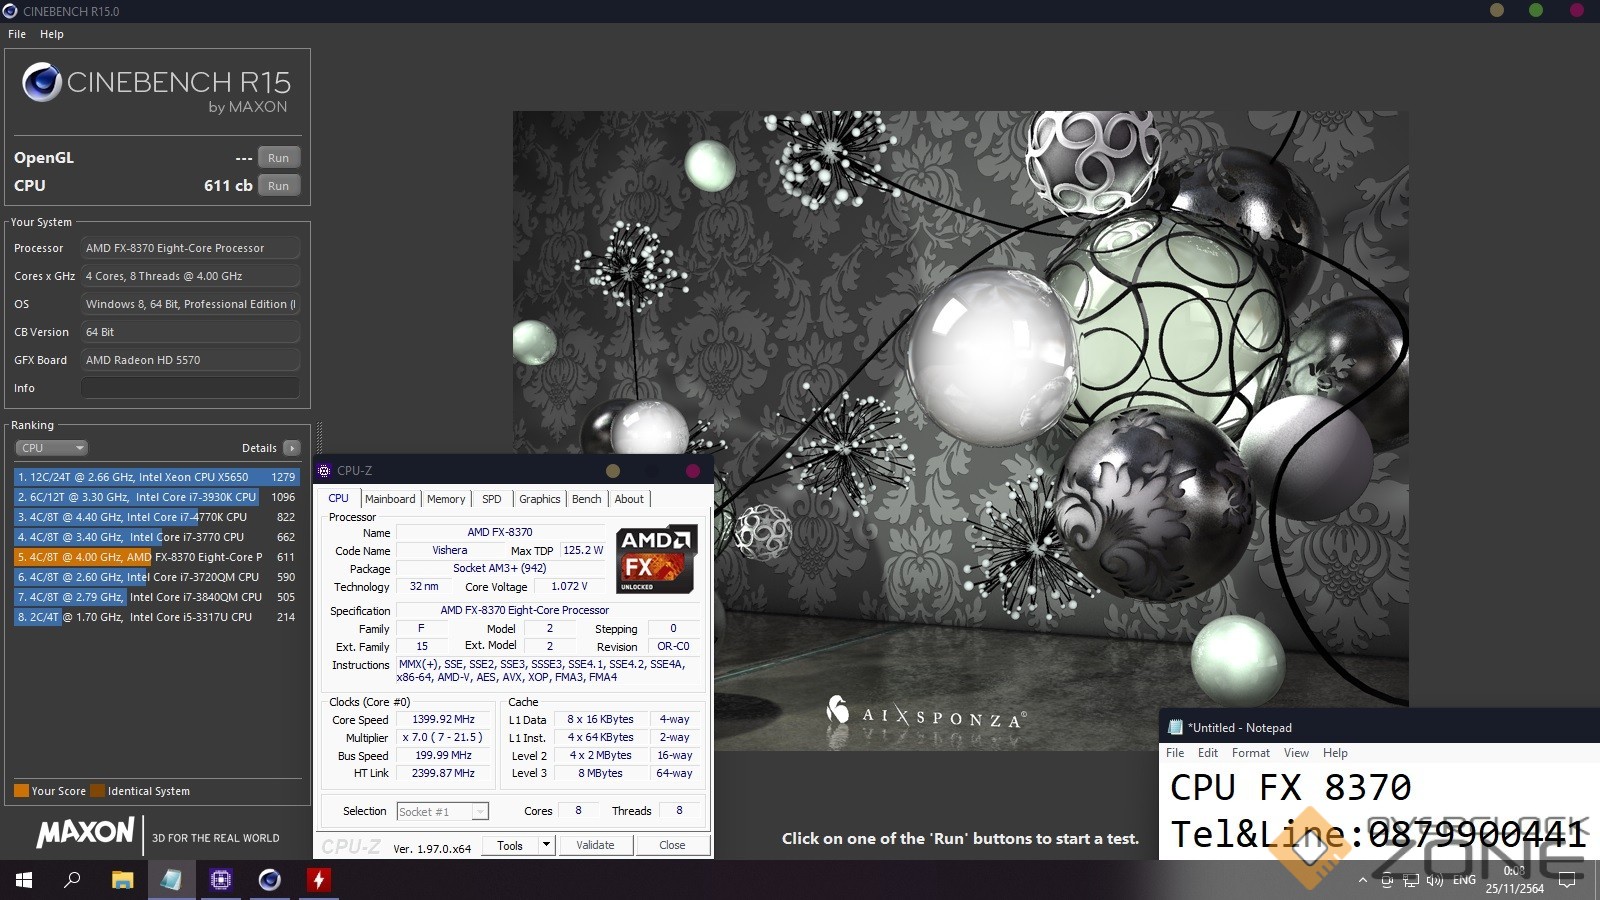Click the Cinebench title bar app icon
Screen dimensions: 1600x900
tap(10, 11)
